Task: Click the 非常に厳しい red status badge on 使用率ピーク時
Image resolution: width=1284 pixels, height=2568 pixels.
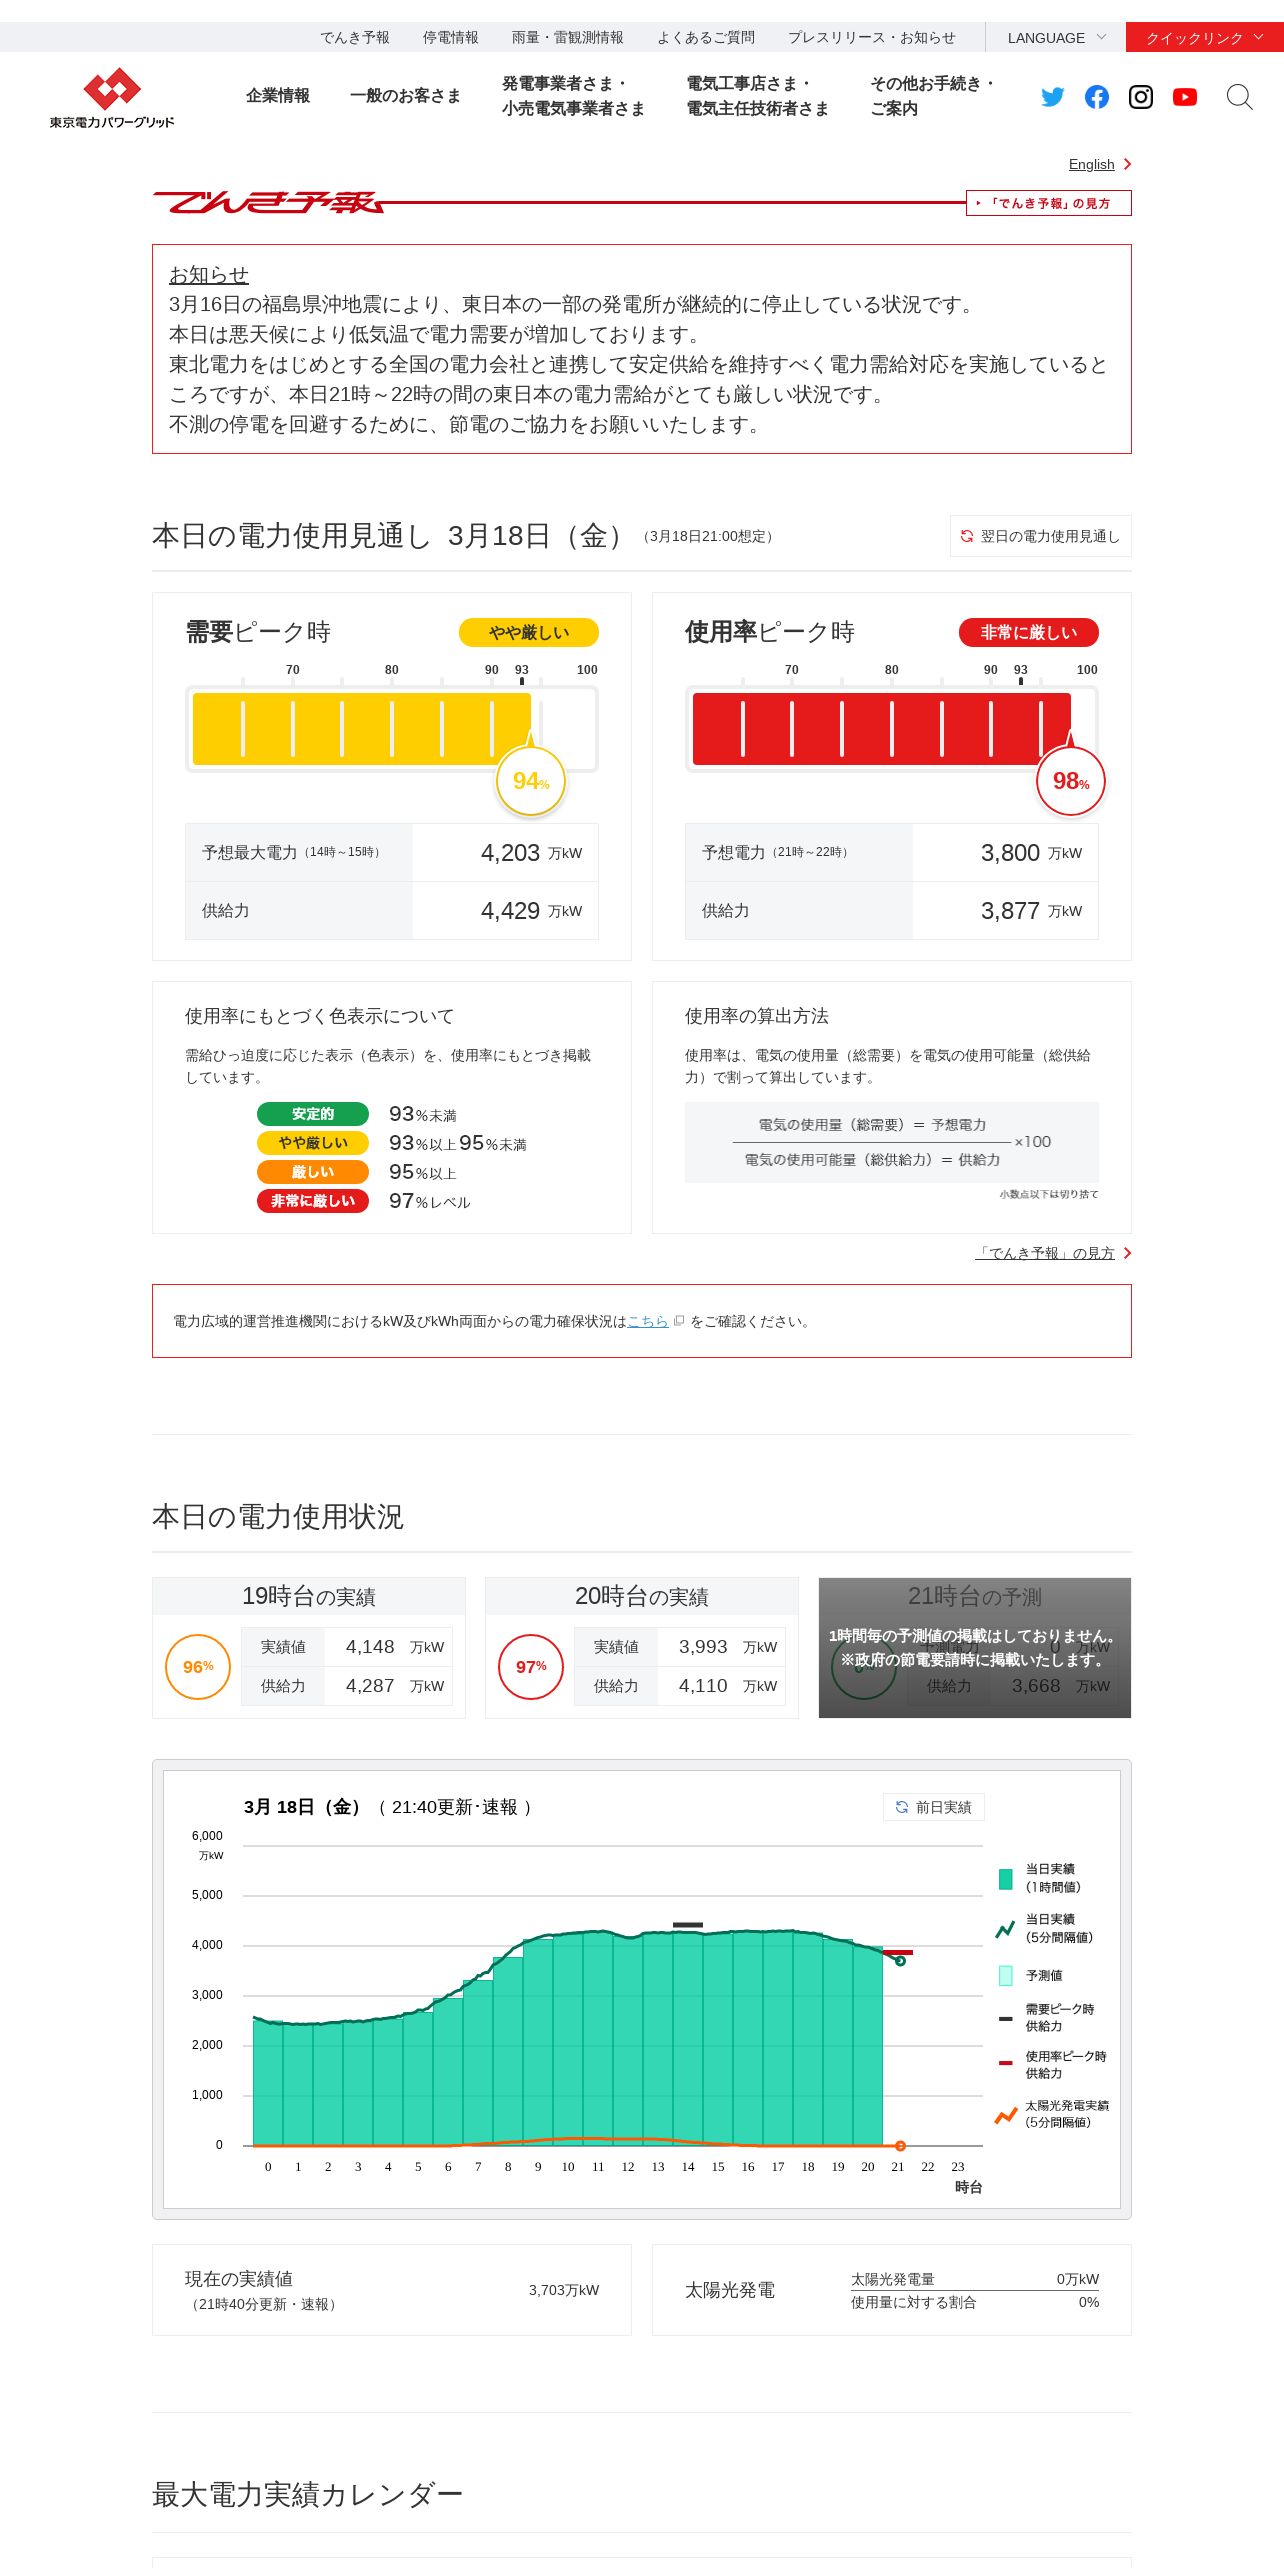Action: click(x=1029, y=632)
